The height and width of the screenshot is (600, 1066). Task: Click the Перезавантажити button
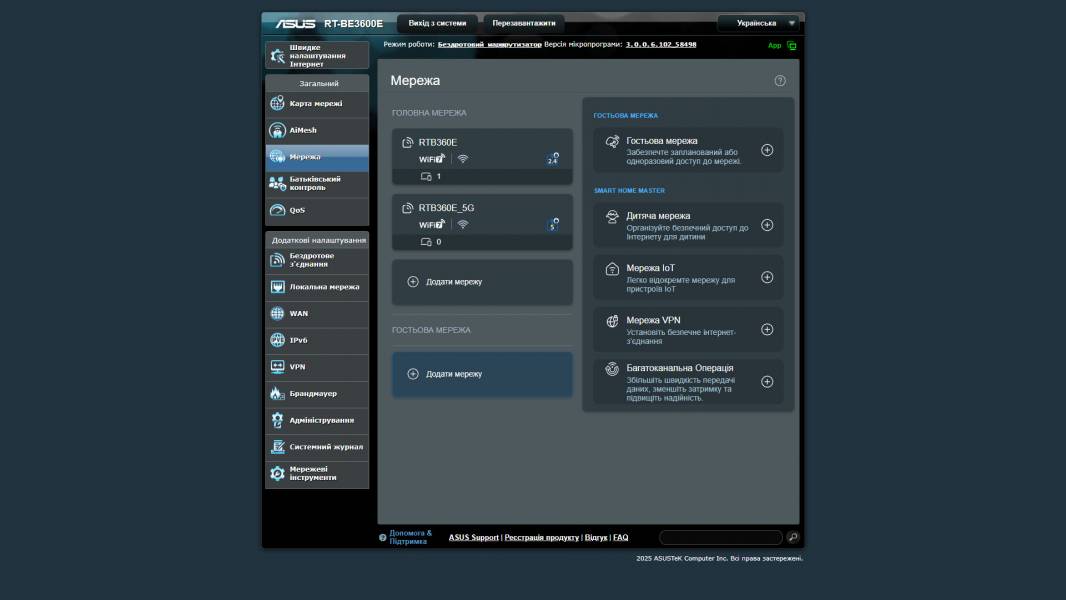coord(523,23)
